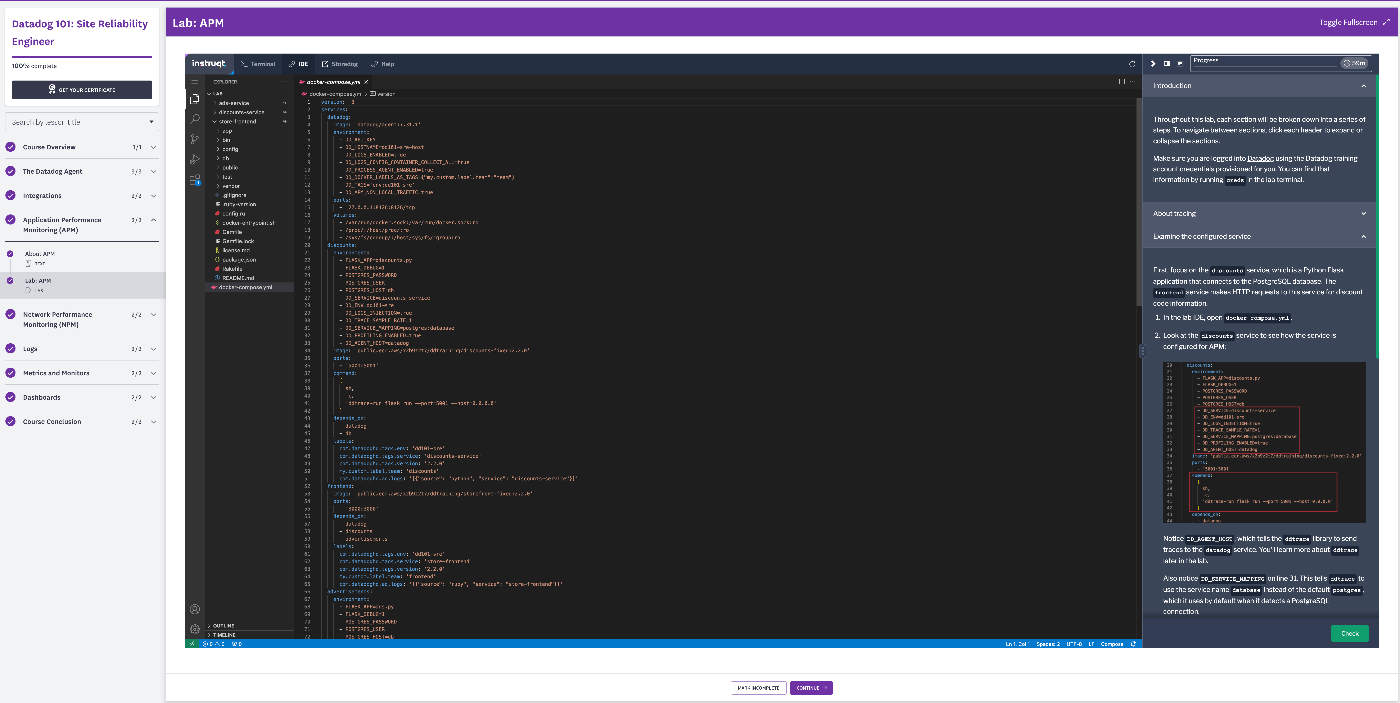Open the Help tab
Viewport: 1400px width, 703px height.
coord(382,63)
